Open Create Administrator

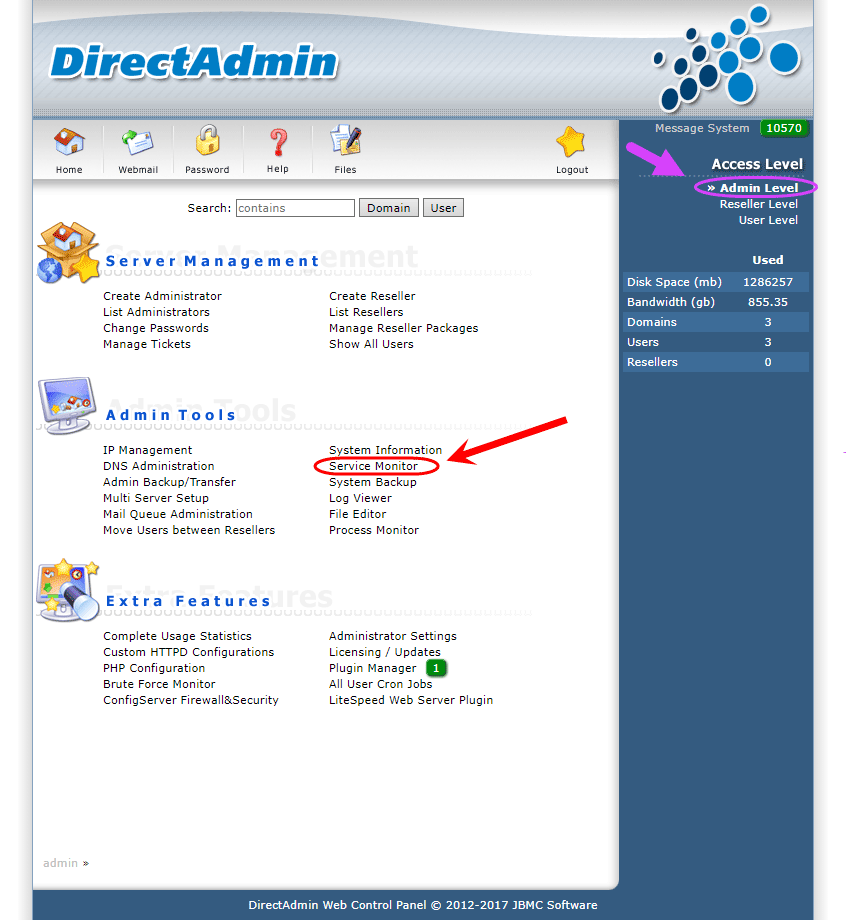(x=163, y=296)
